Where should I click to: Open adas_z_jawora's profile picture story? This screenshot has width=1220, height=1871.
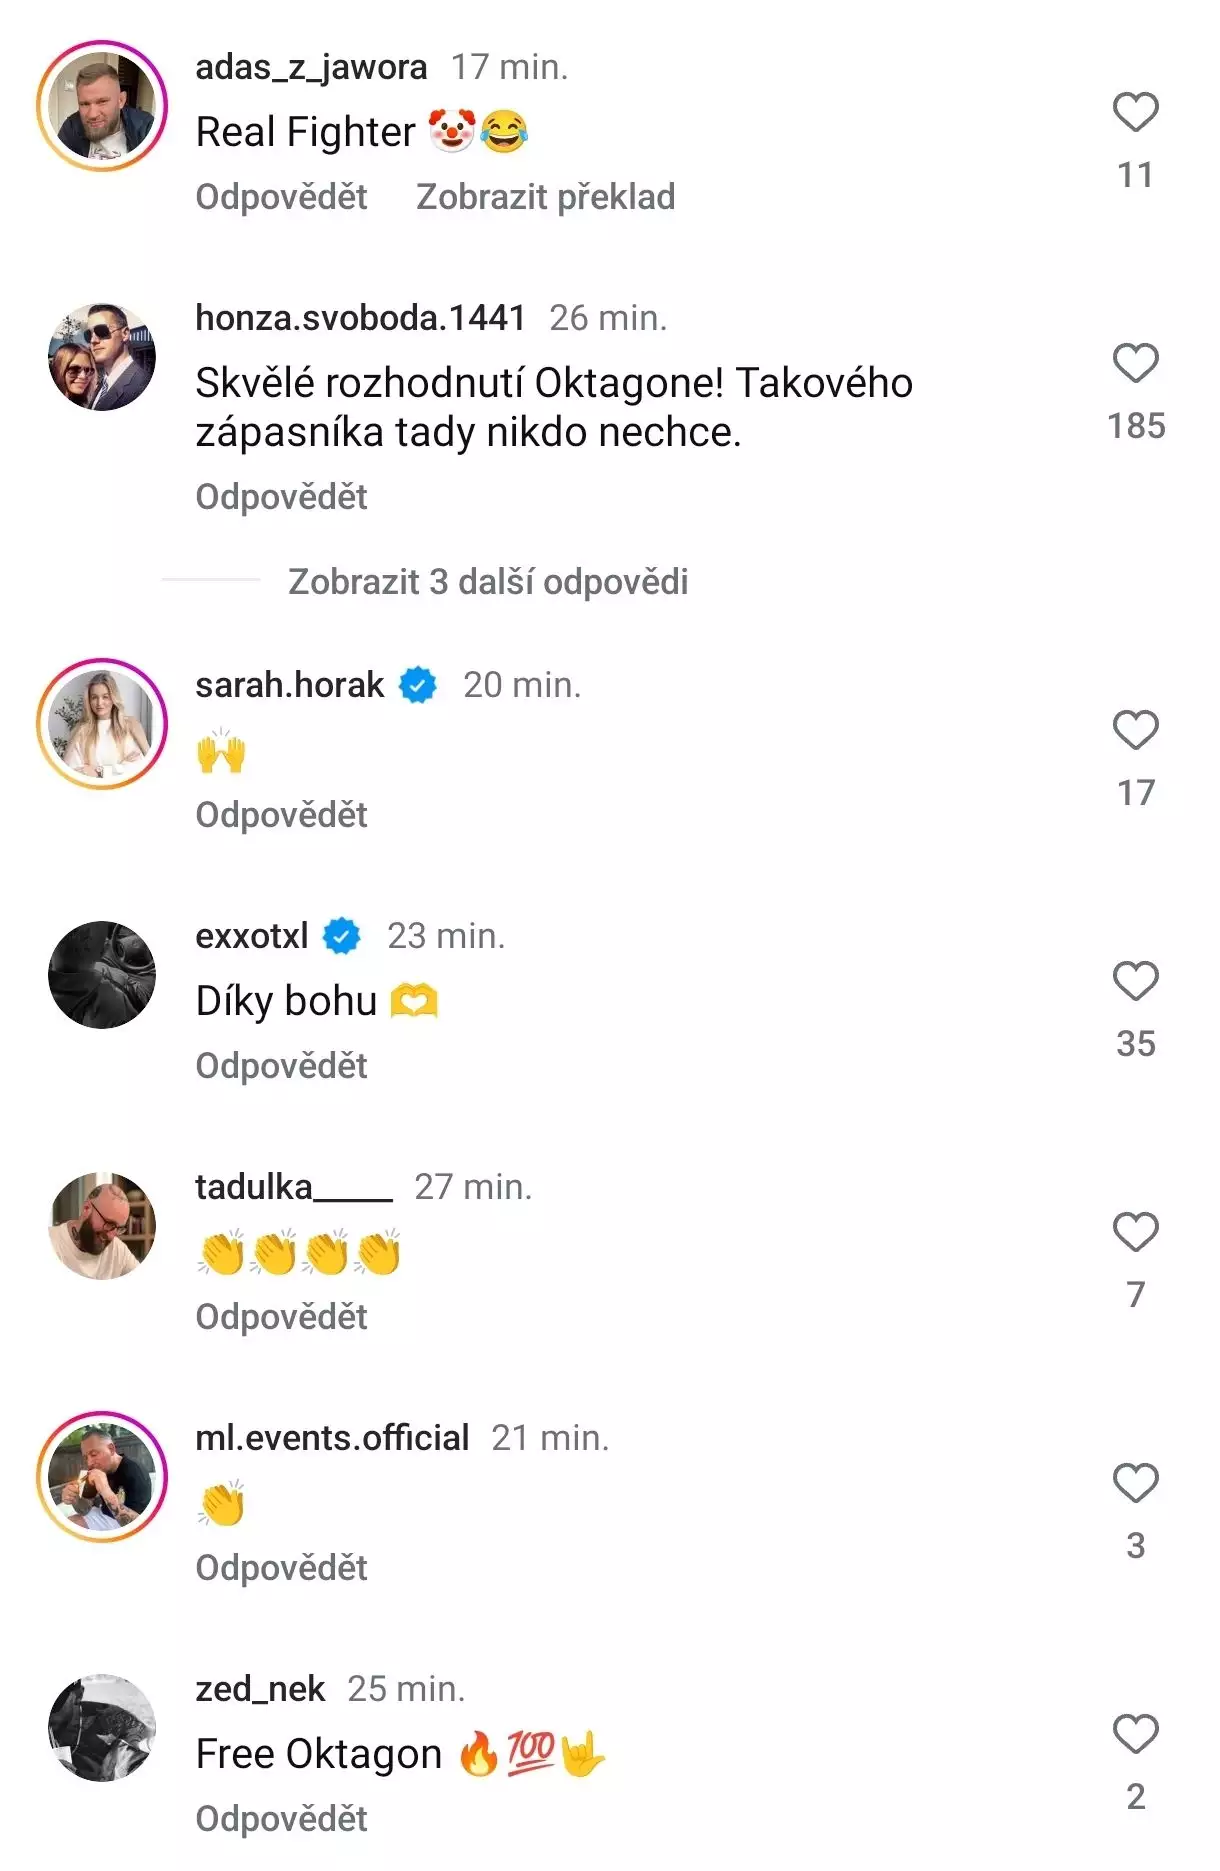pos(102,106)
